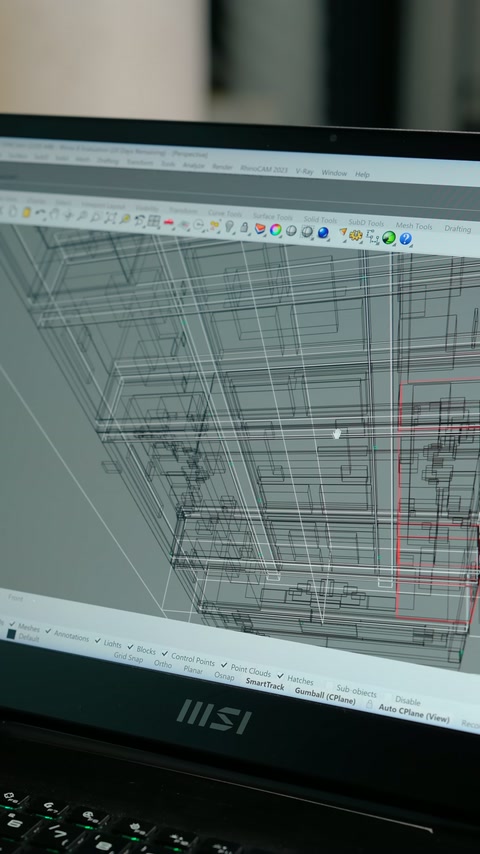
Task: Select the Zoom Dynamic magnifier icon
Action: click(x=82, y=216)
